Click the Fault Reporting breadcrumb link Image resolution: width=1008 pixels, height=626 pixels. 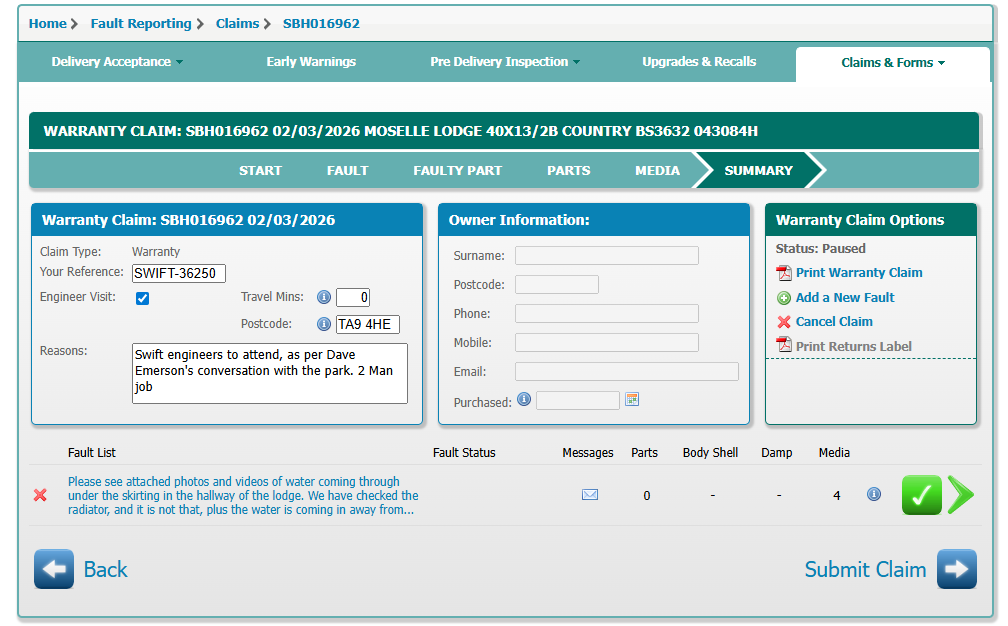(x=141, y=24)
